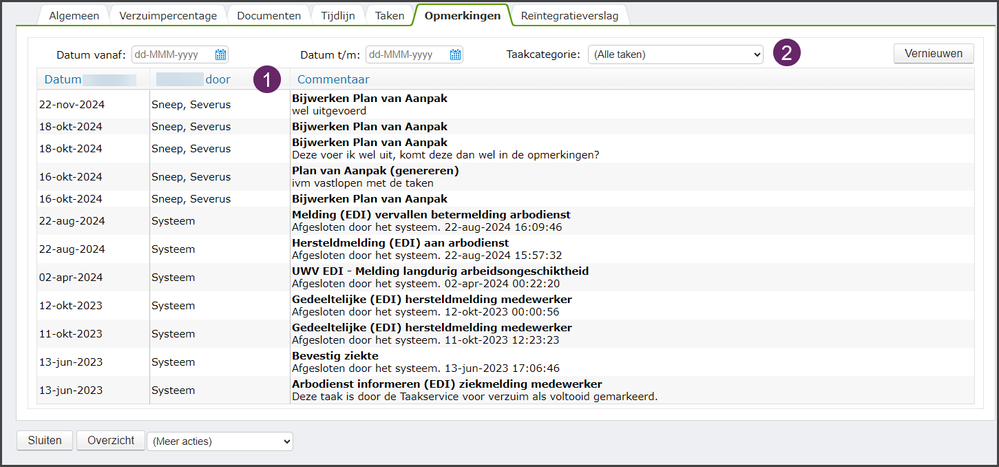Open calendar picker for Datum t/m
This screenshot has height=467, width=999.
coord(456,55)
